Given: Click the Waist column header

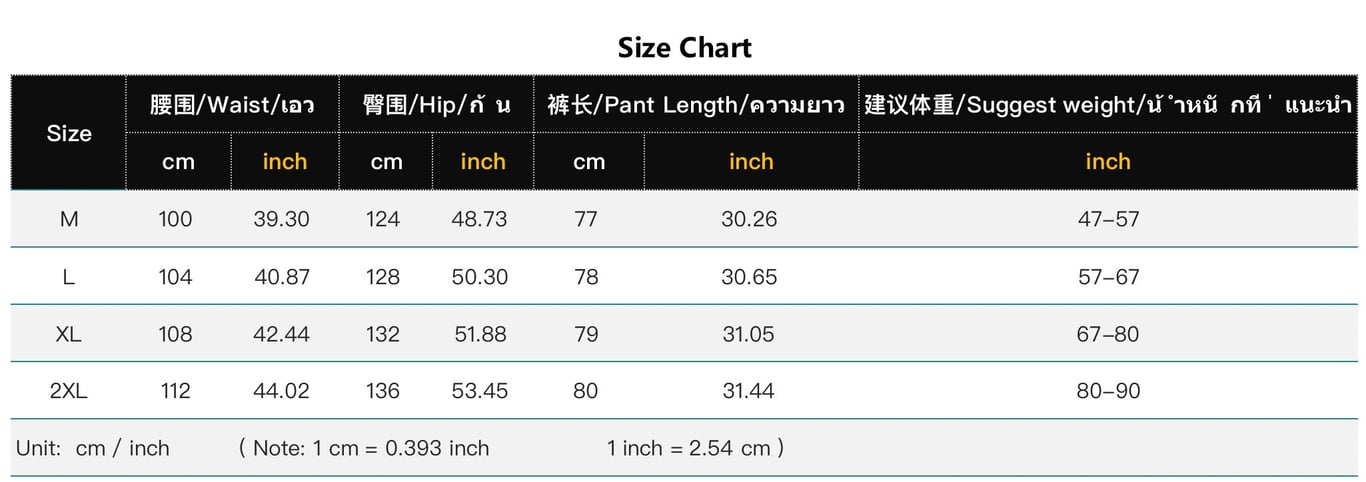Looking at the screenshot, I should point(232,105).
